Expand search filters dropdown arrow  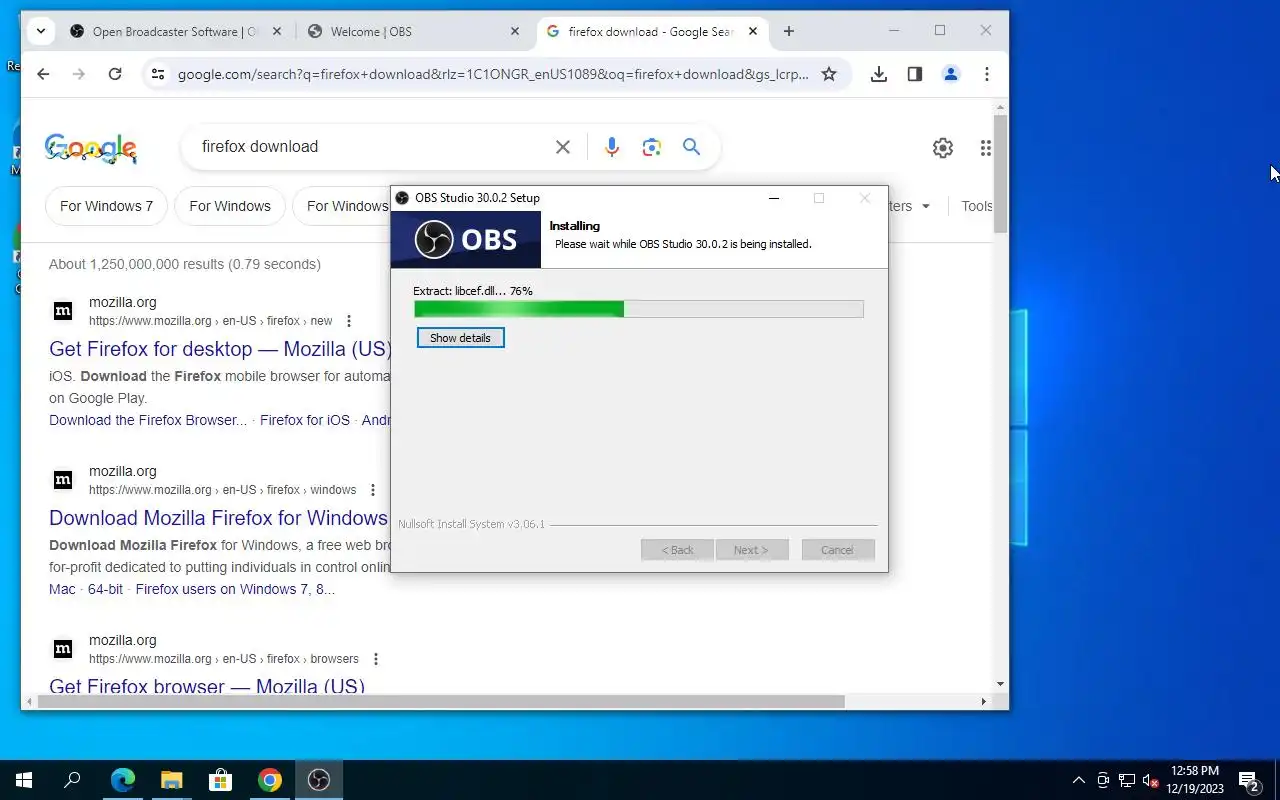[926, 206]
